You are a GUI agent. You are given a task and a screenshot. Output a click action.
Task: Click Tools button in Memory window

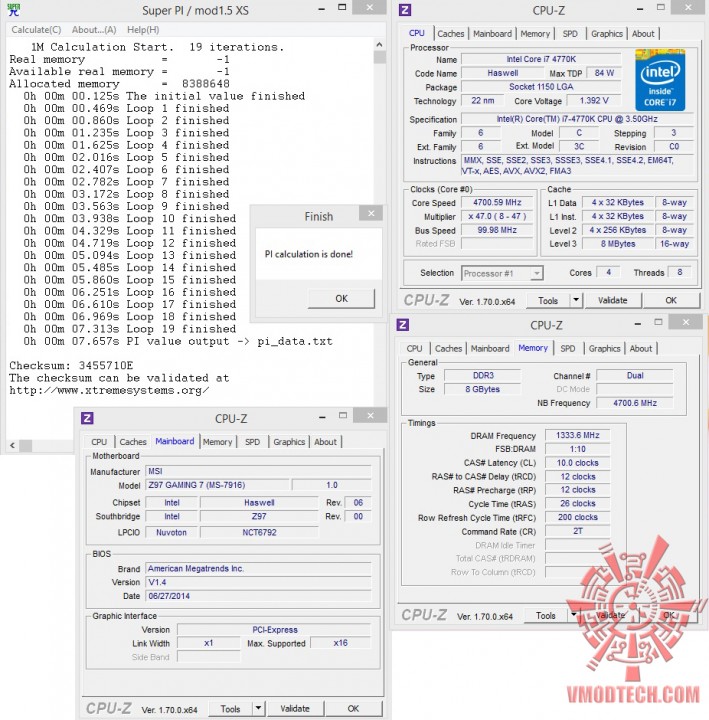(x=546, y=615)
